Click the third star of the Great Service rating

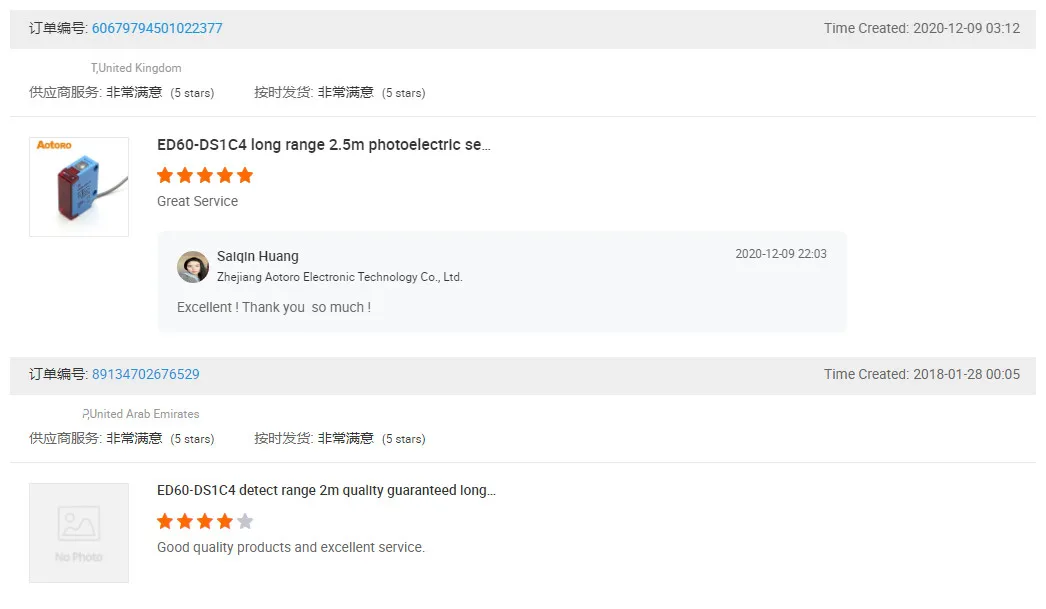pyautogui.click(x=205, y=175)
